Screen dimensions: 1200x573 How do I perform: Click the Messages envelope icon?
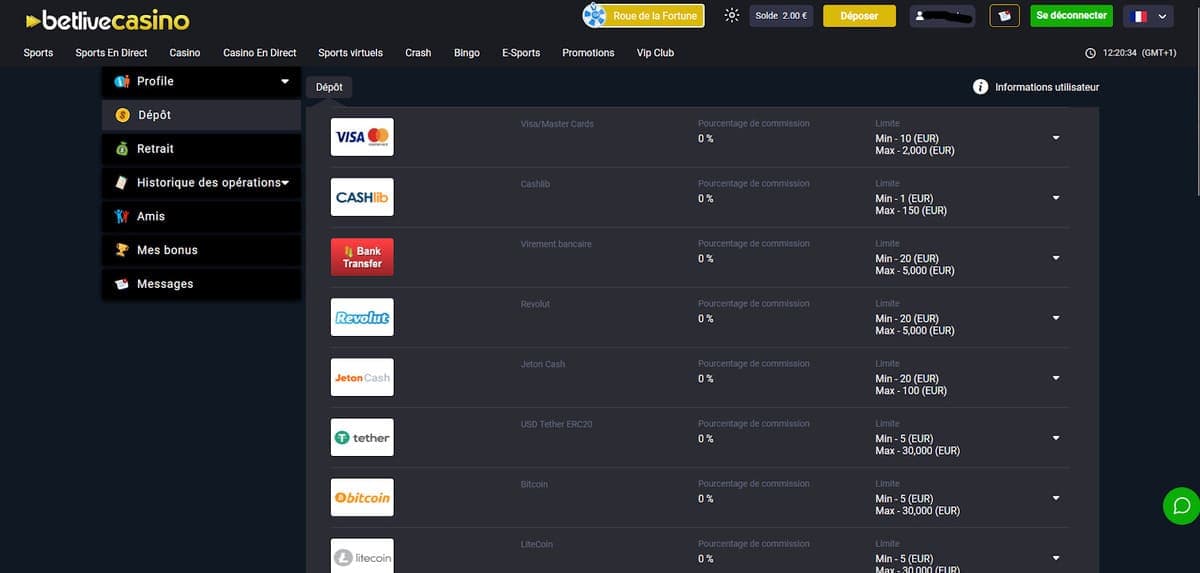pos(122,284)
